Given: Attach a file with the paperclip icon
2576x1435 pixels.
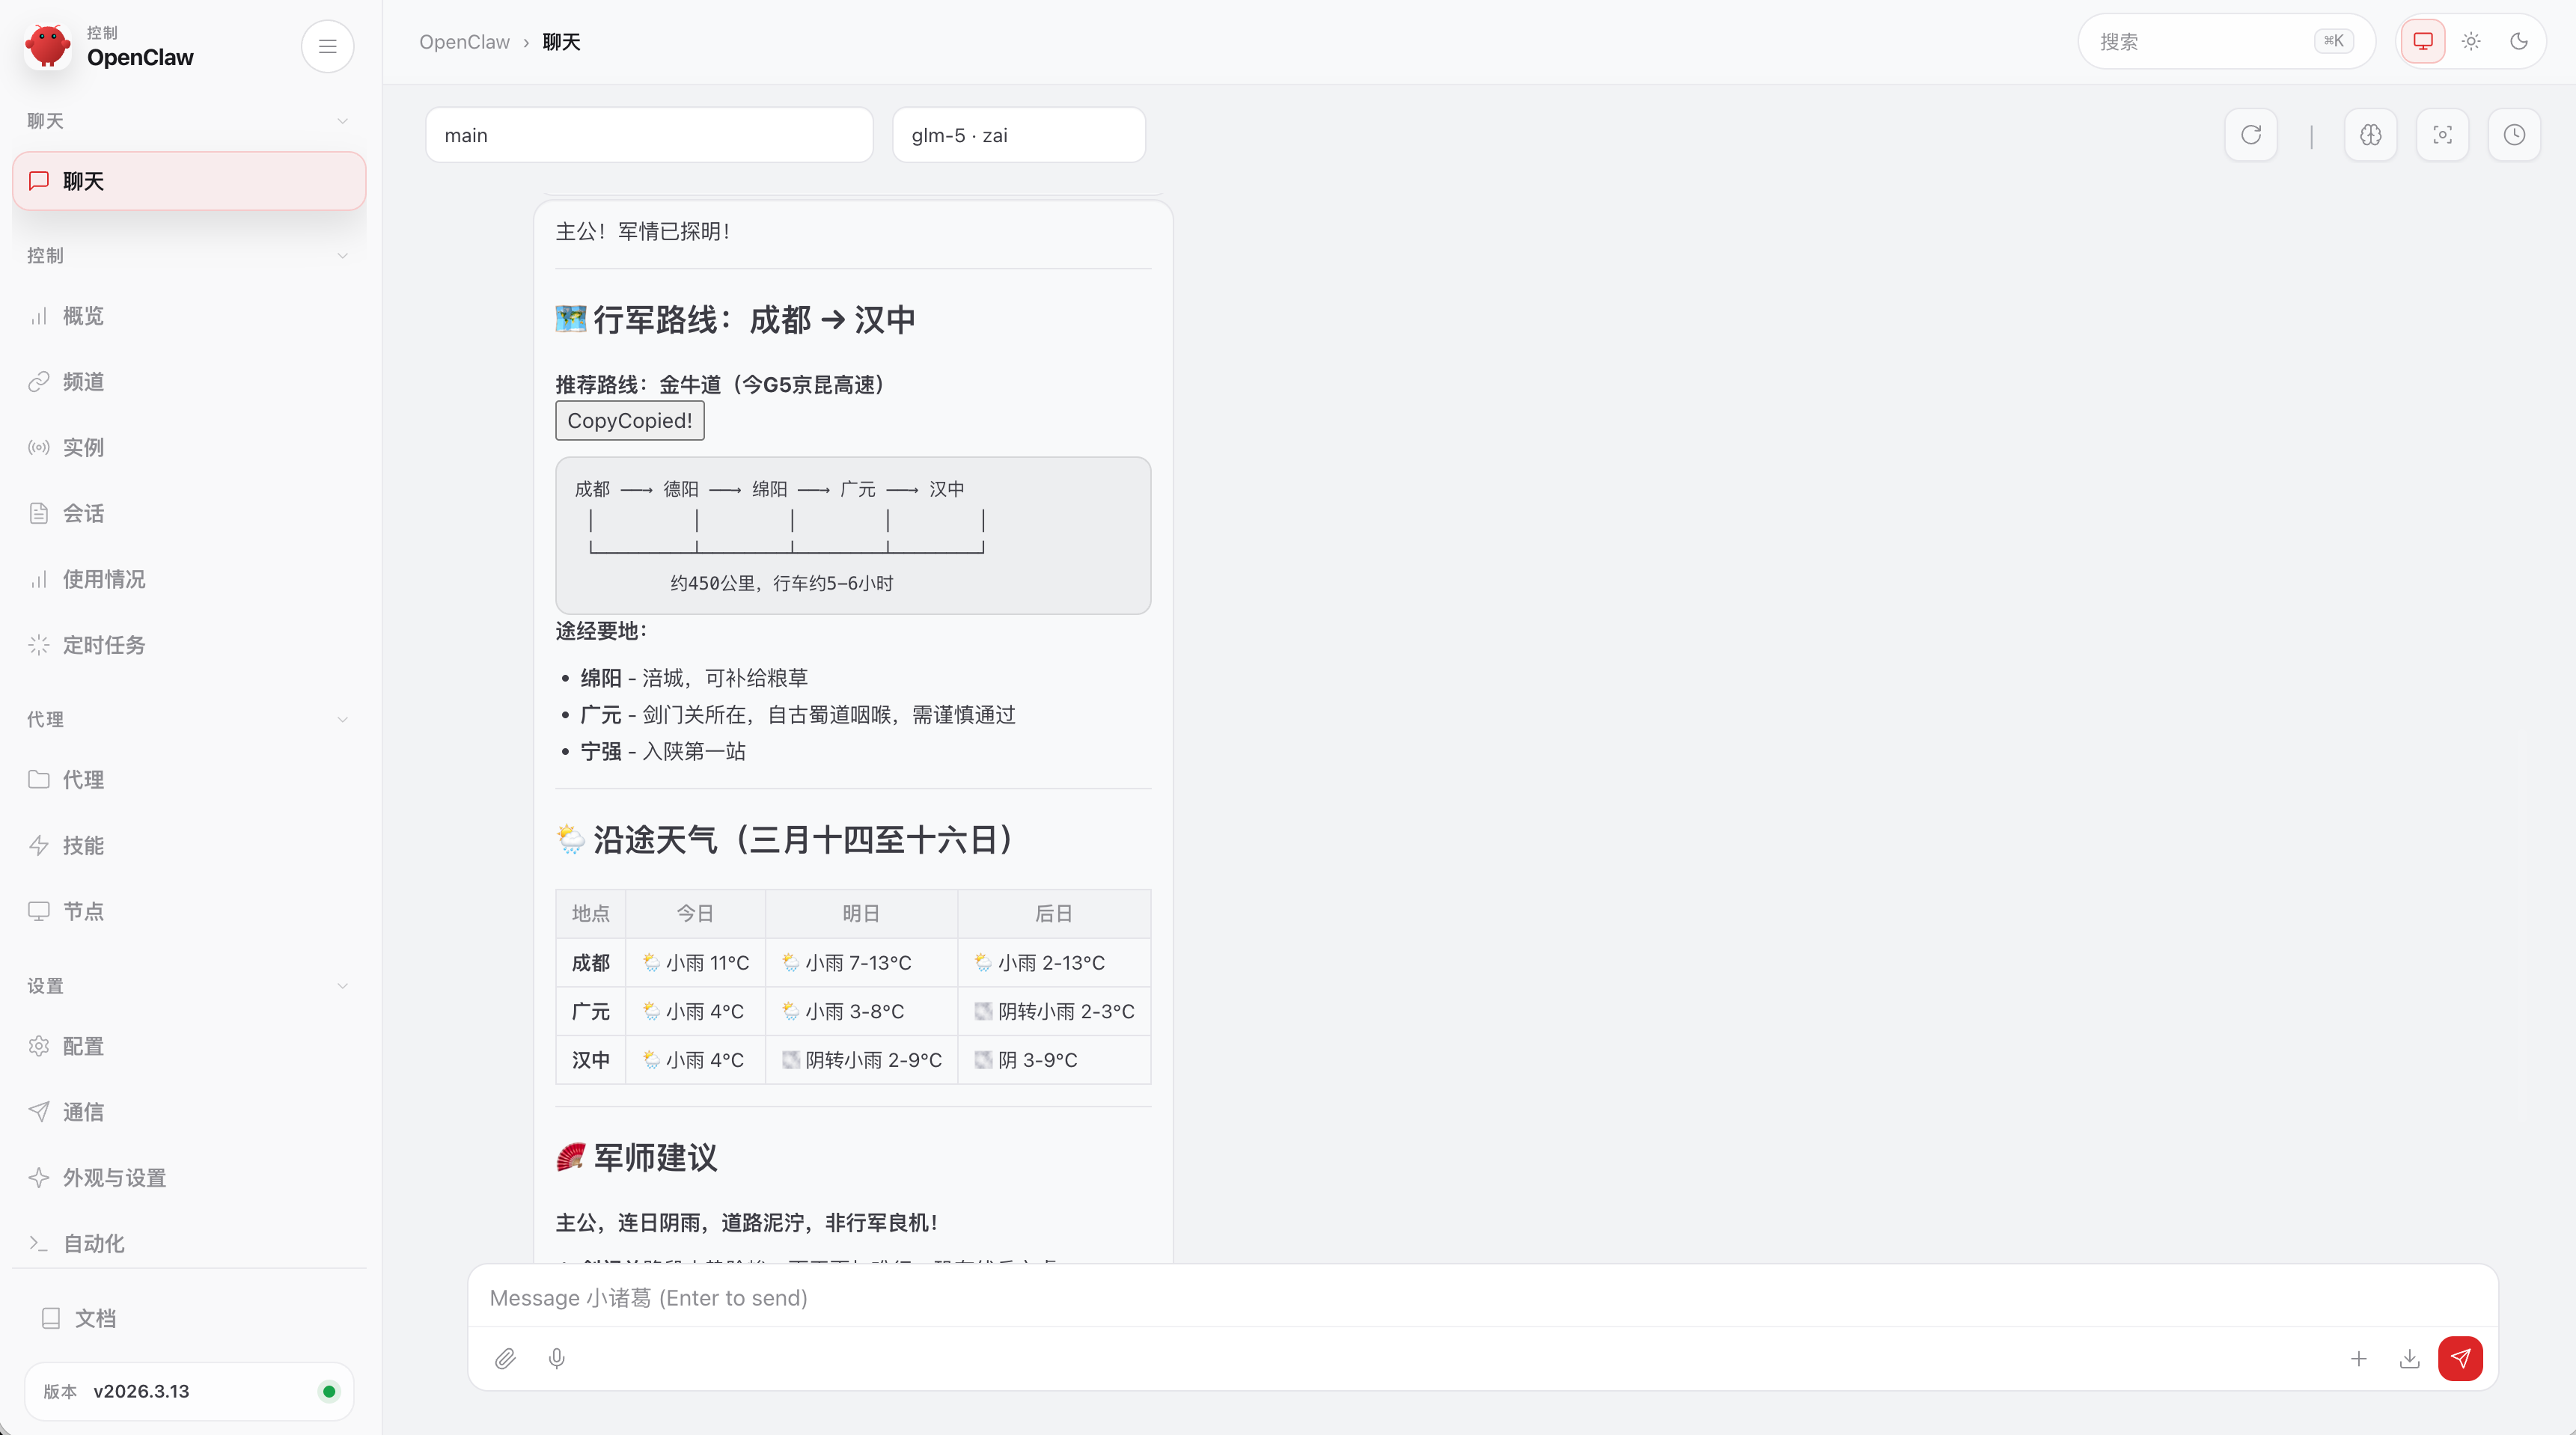Looking at the screenshot, I should pos(506,1359).
